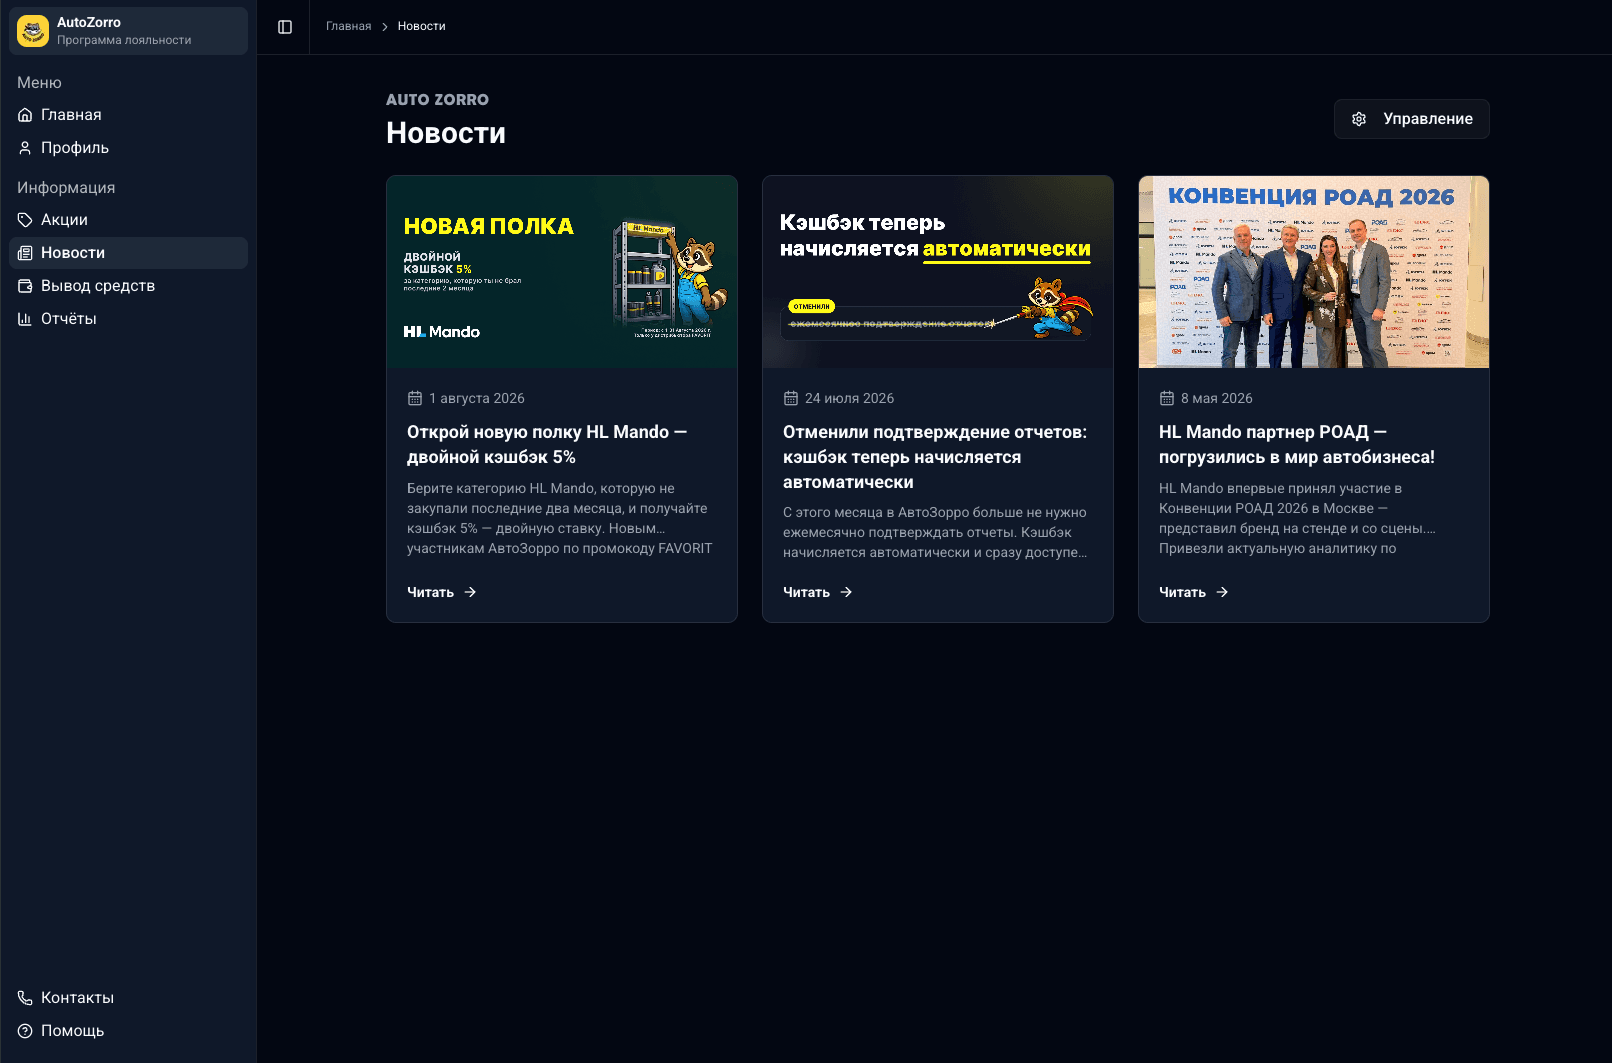
Task: Open the Помощь help icon
Action: coord(25,1031)
